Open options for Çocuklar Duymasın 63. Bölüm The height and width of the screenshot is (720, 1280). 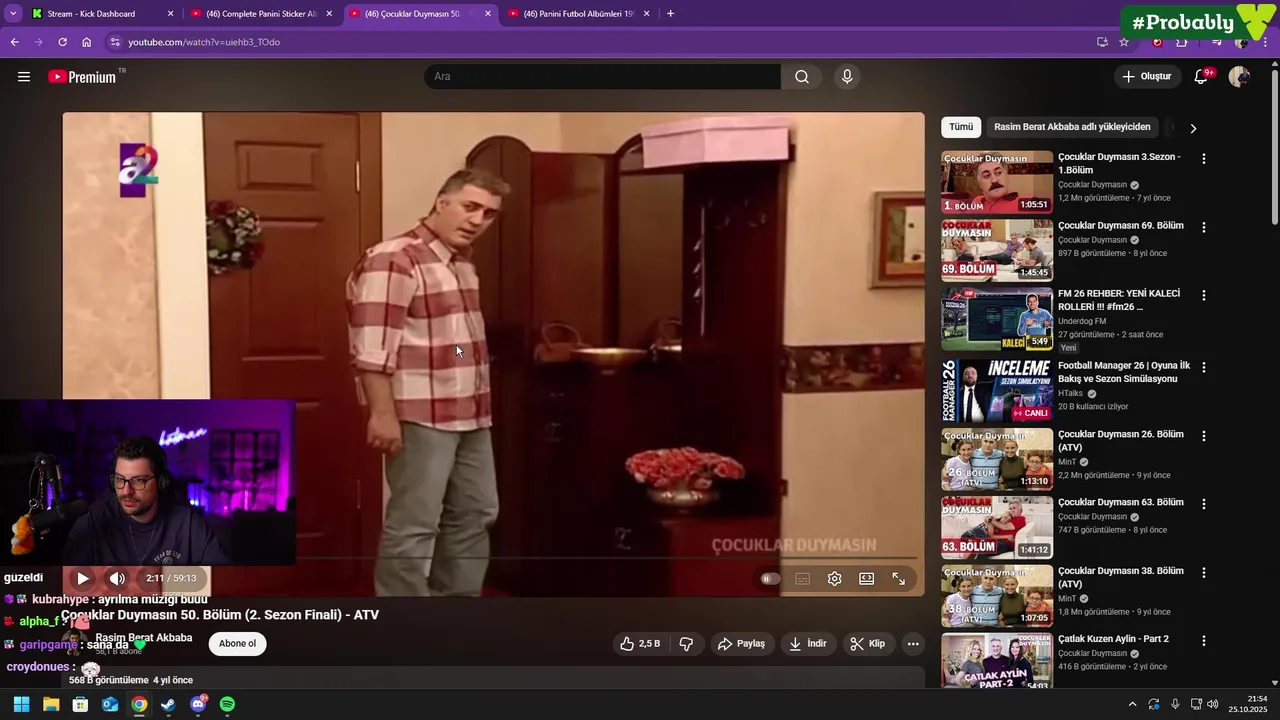(1204, 504)
